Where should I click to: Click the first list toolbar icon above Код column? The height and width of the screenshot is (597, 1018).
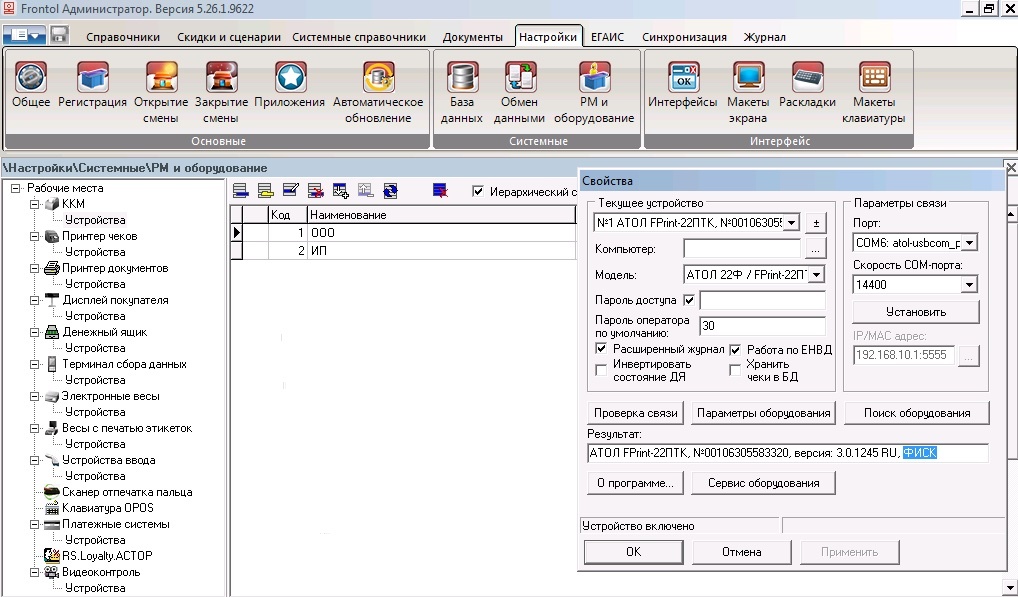240,191
